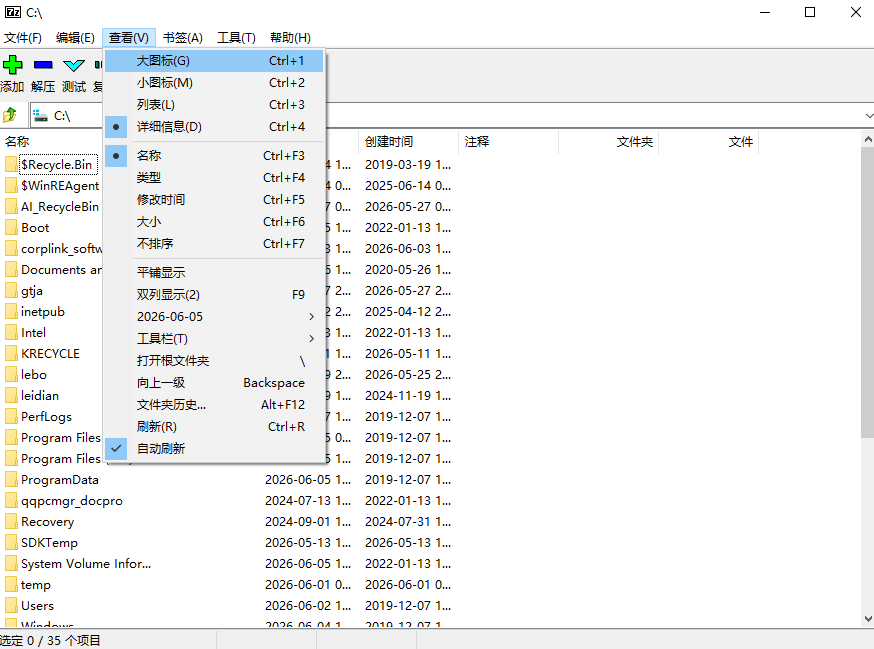Sort by Name (名称) in View menu
The height and width of the screenshot is (649, 874).
pyautogui.click(x=214, y=156)
